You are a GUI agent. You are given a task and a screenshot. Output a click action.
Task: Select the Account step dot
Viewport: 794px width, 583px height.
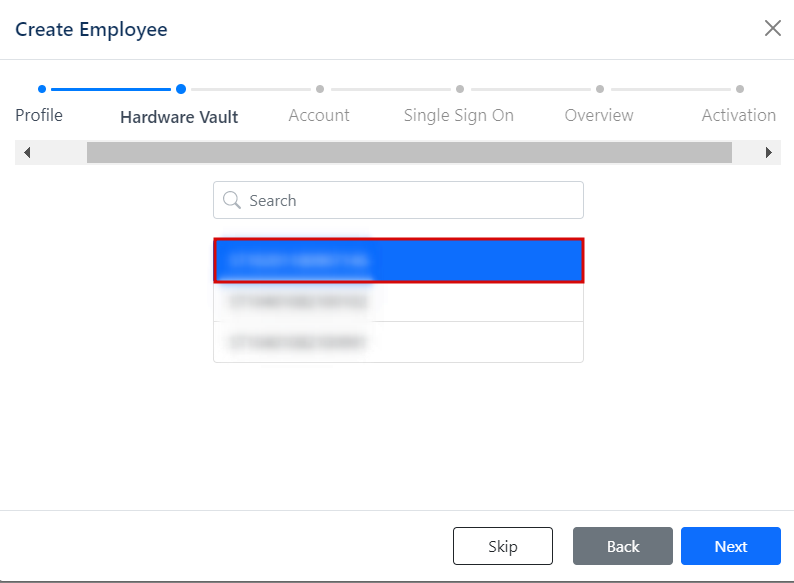tap(320, 89)
